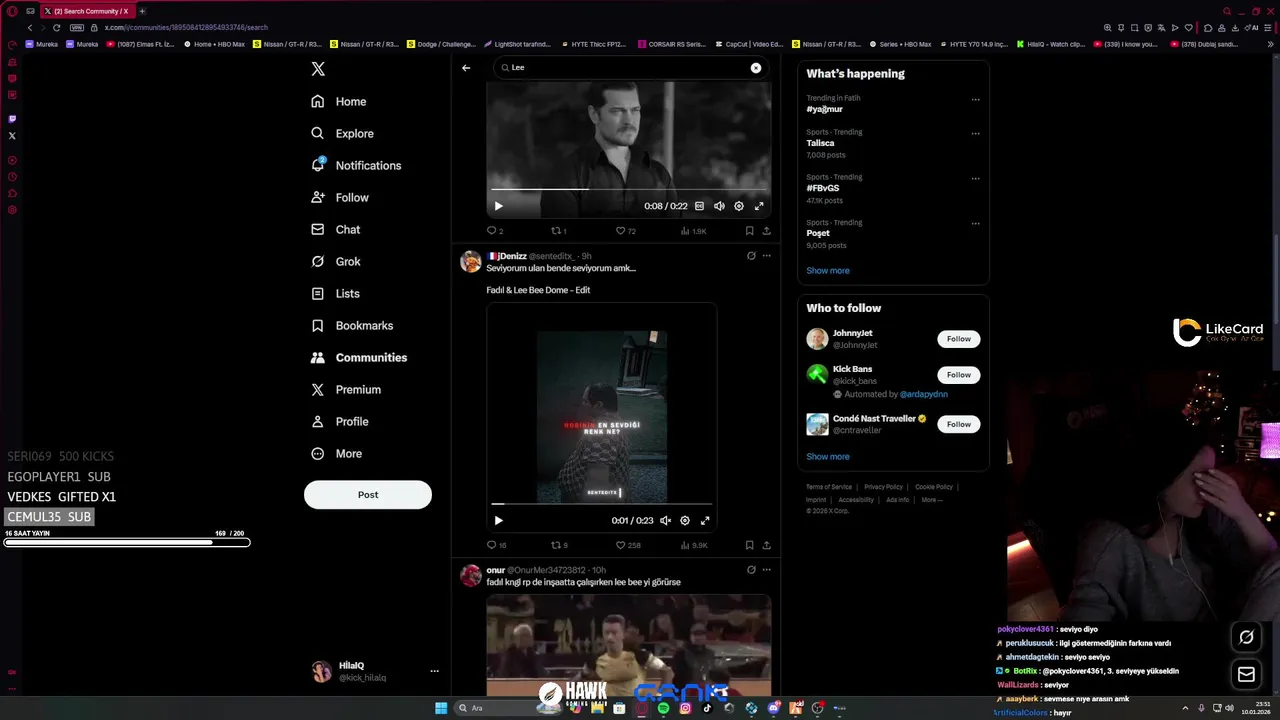Open Windows Start menu
1280x720 pixels.
pos(441,708)
